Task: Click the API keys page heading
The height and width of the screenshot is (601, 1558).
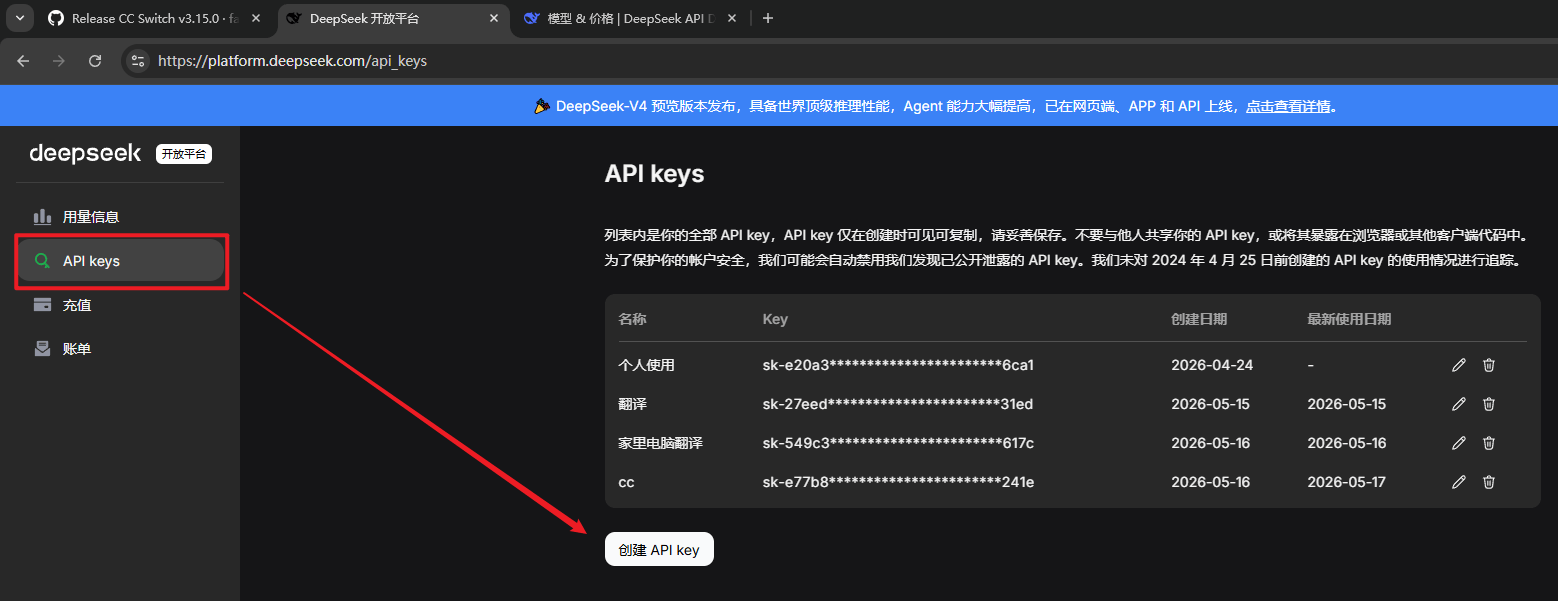Action: (x=654, y=174)
